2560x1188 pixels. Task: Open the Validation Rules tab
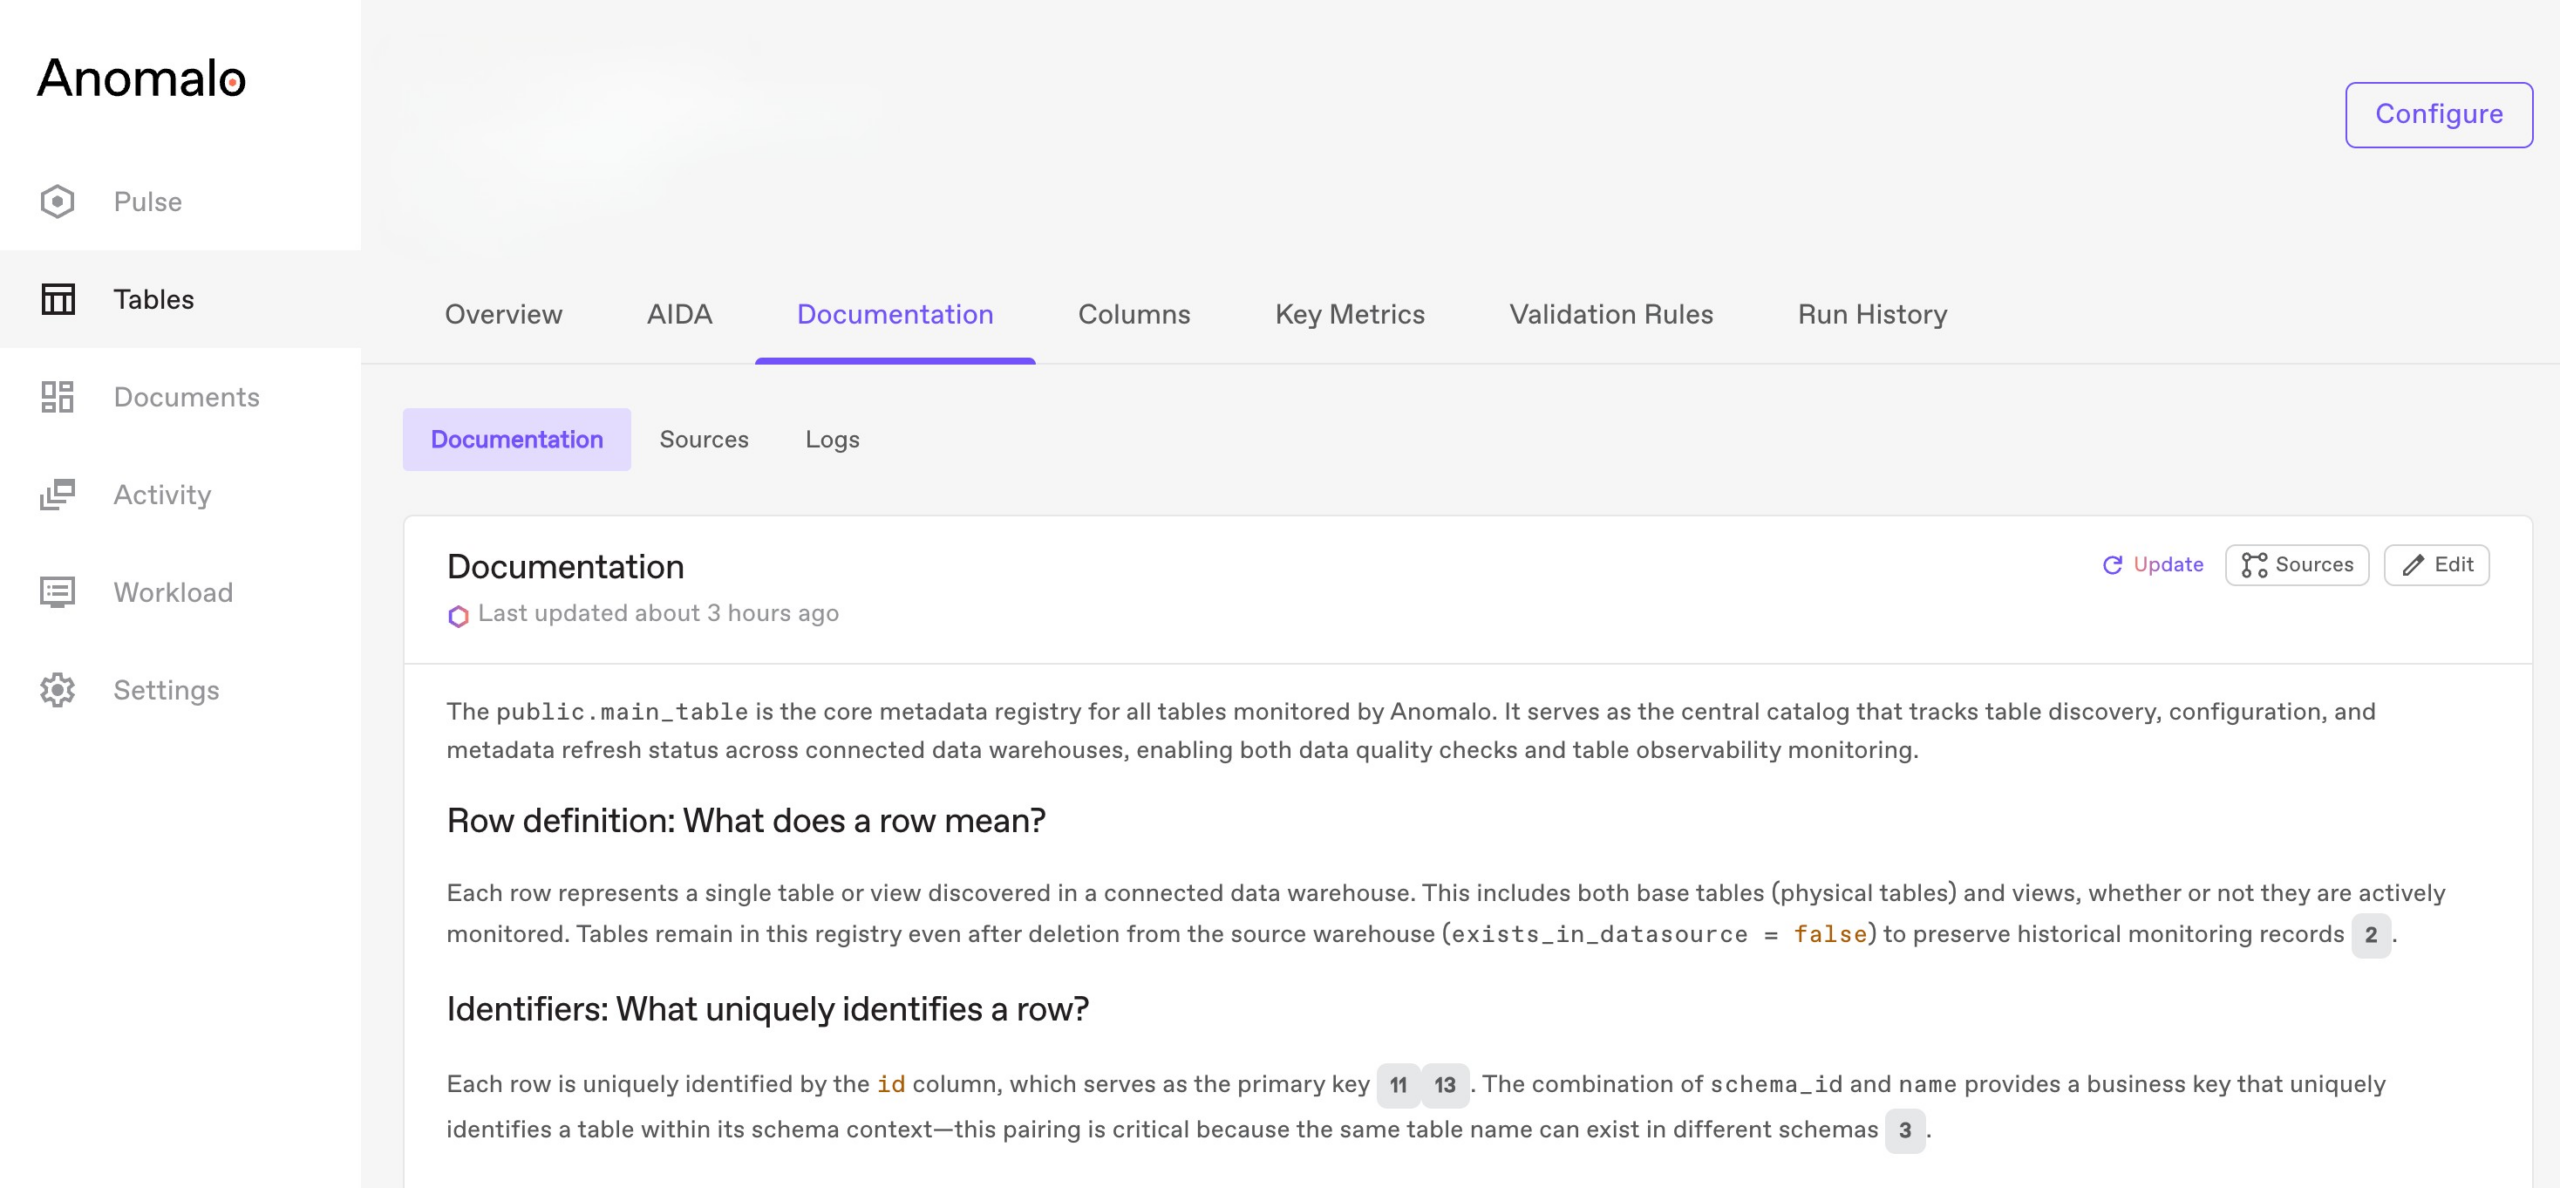[x=1610, y=314]
